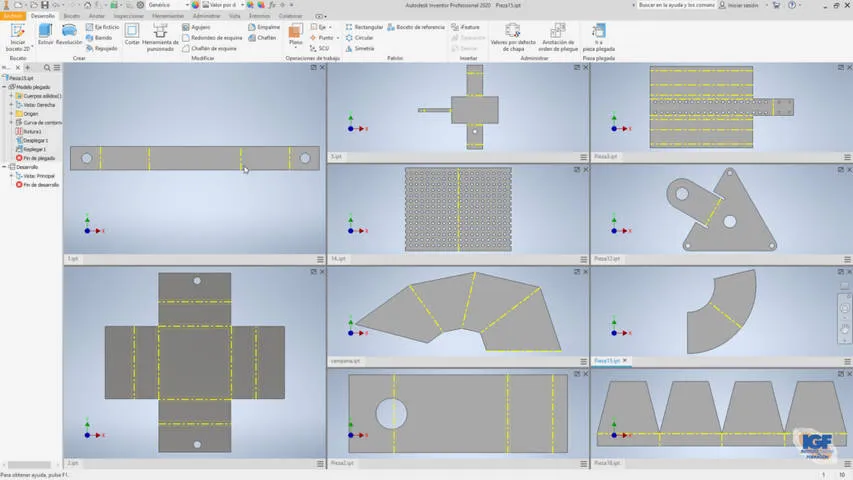
Task: Open the Herramienta de punzonado tool
Action: (160, 37)
